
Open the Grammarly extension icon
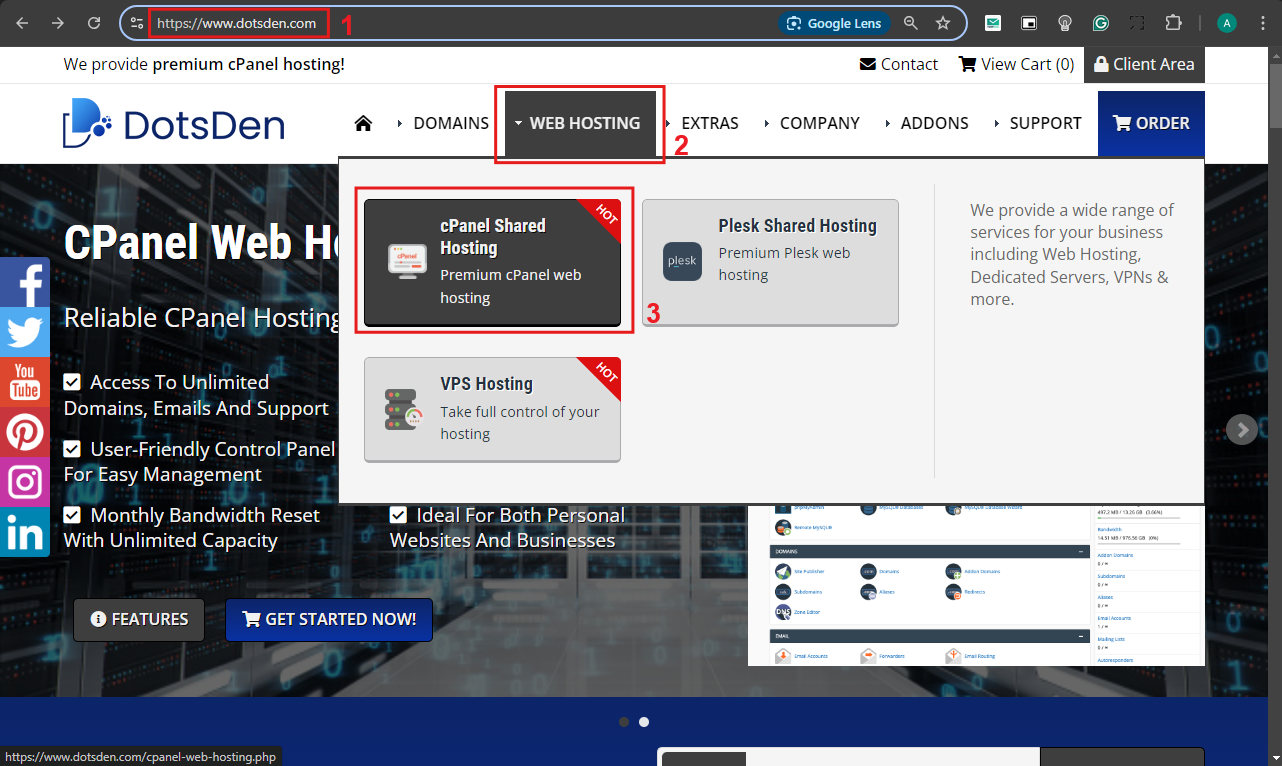tap(1101, 23)
